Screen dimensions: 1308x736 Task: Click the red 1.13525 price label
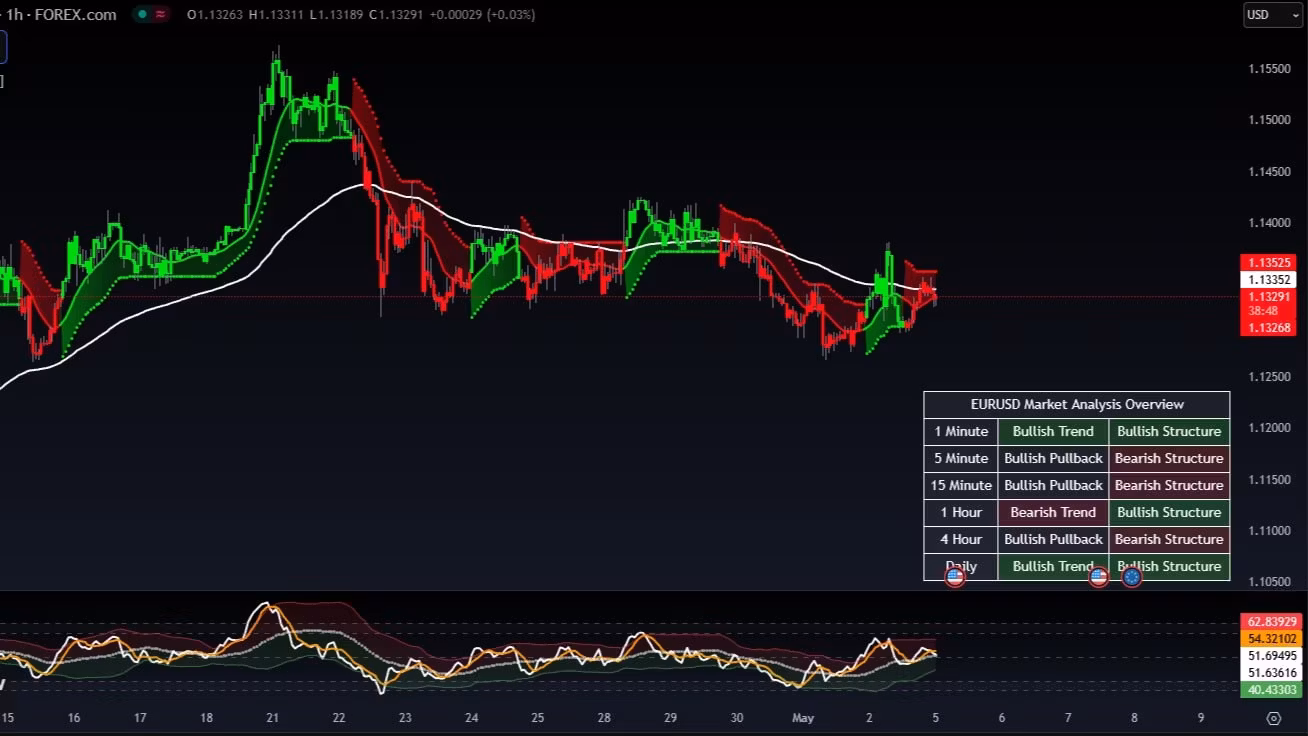[x=1268, y=263]
